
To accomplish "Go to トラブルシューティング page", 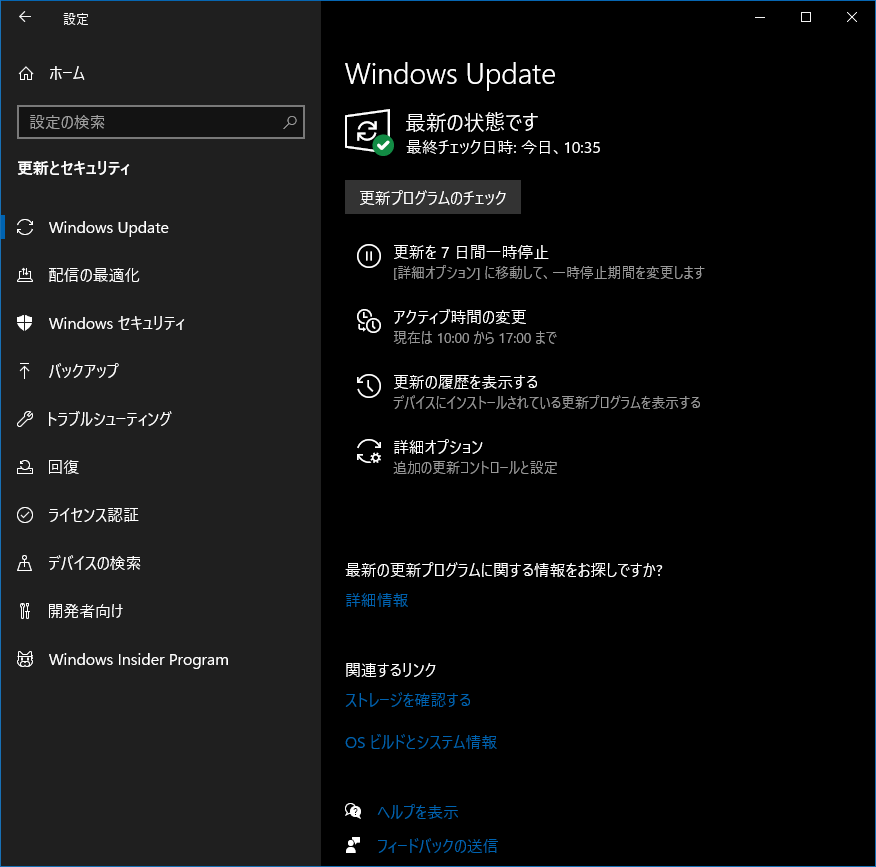I will point(109,419).
